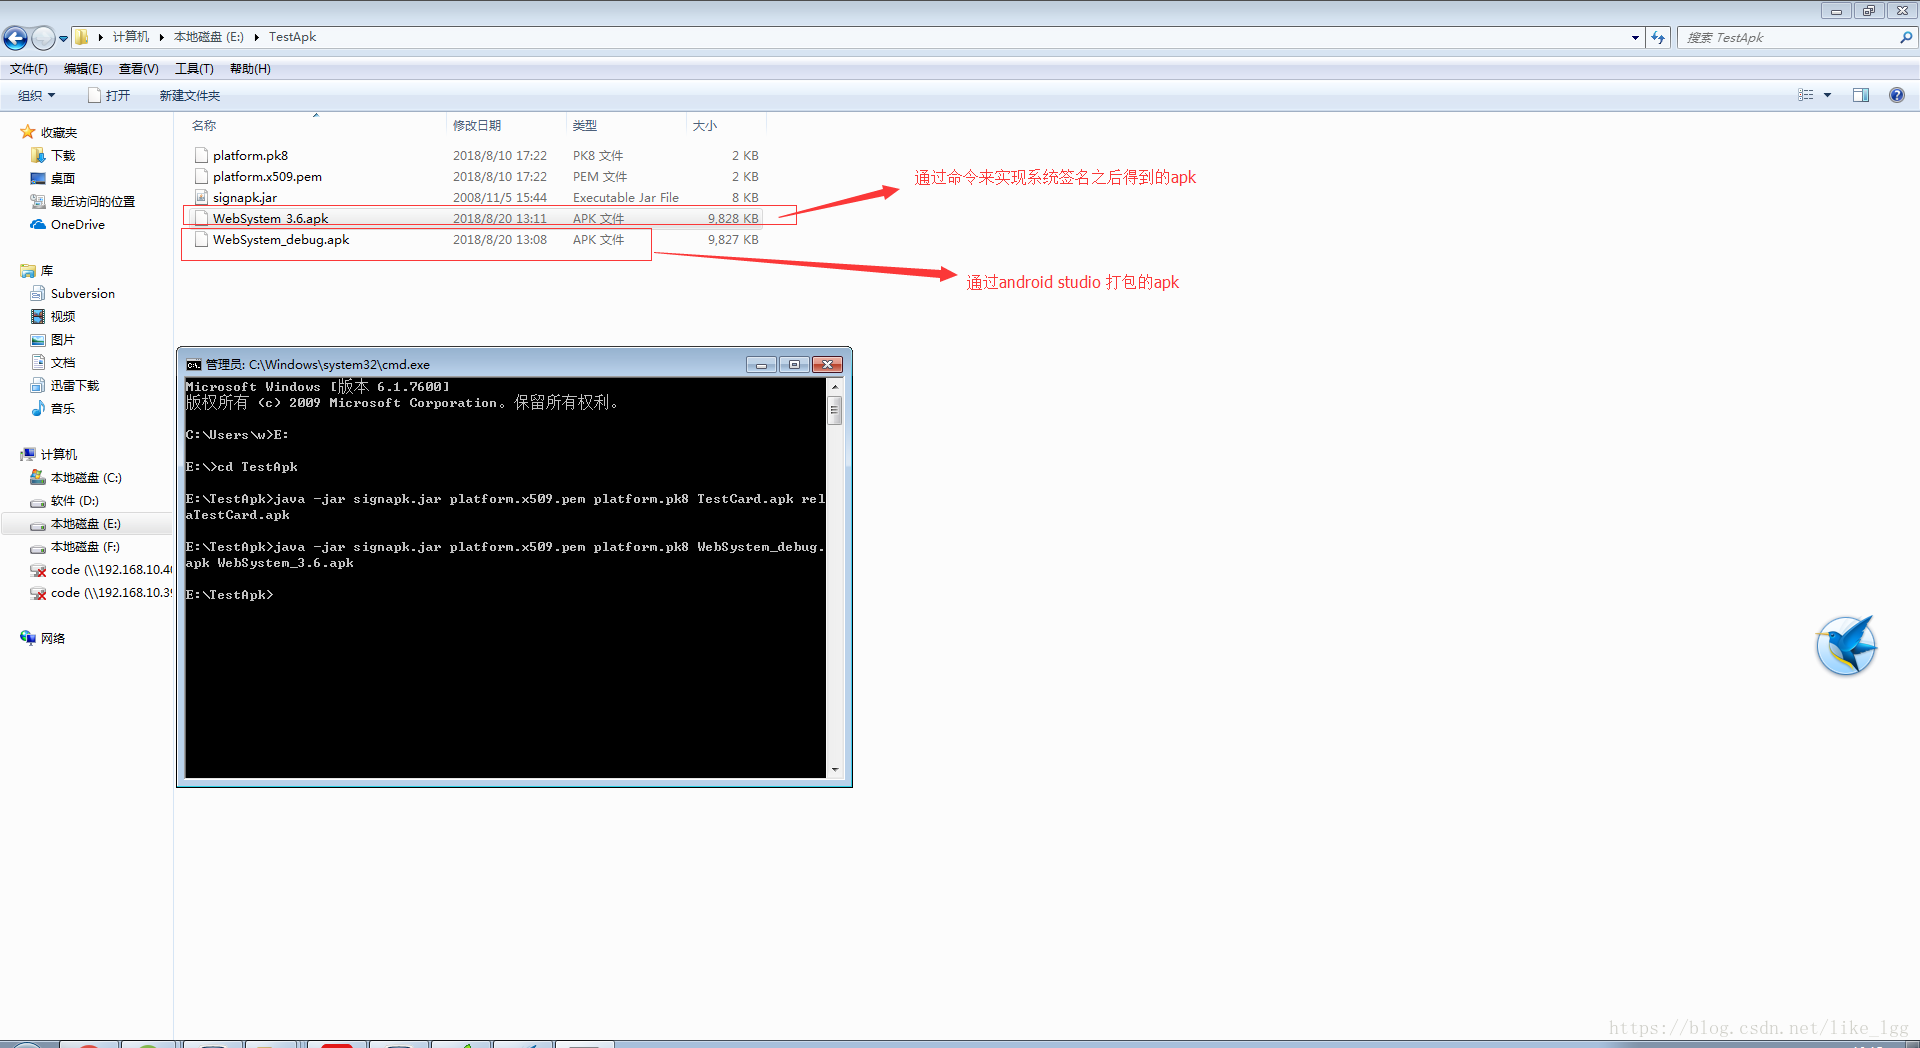Open OneDrive in navigation pane
This screenshot has width=1920, height=1048.
[77, 225]
